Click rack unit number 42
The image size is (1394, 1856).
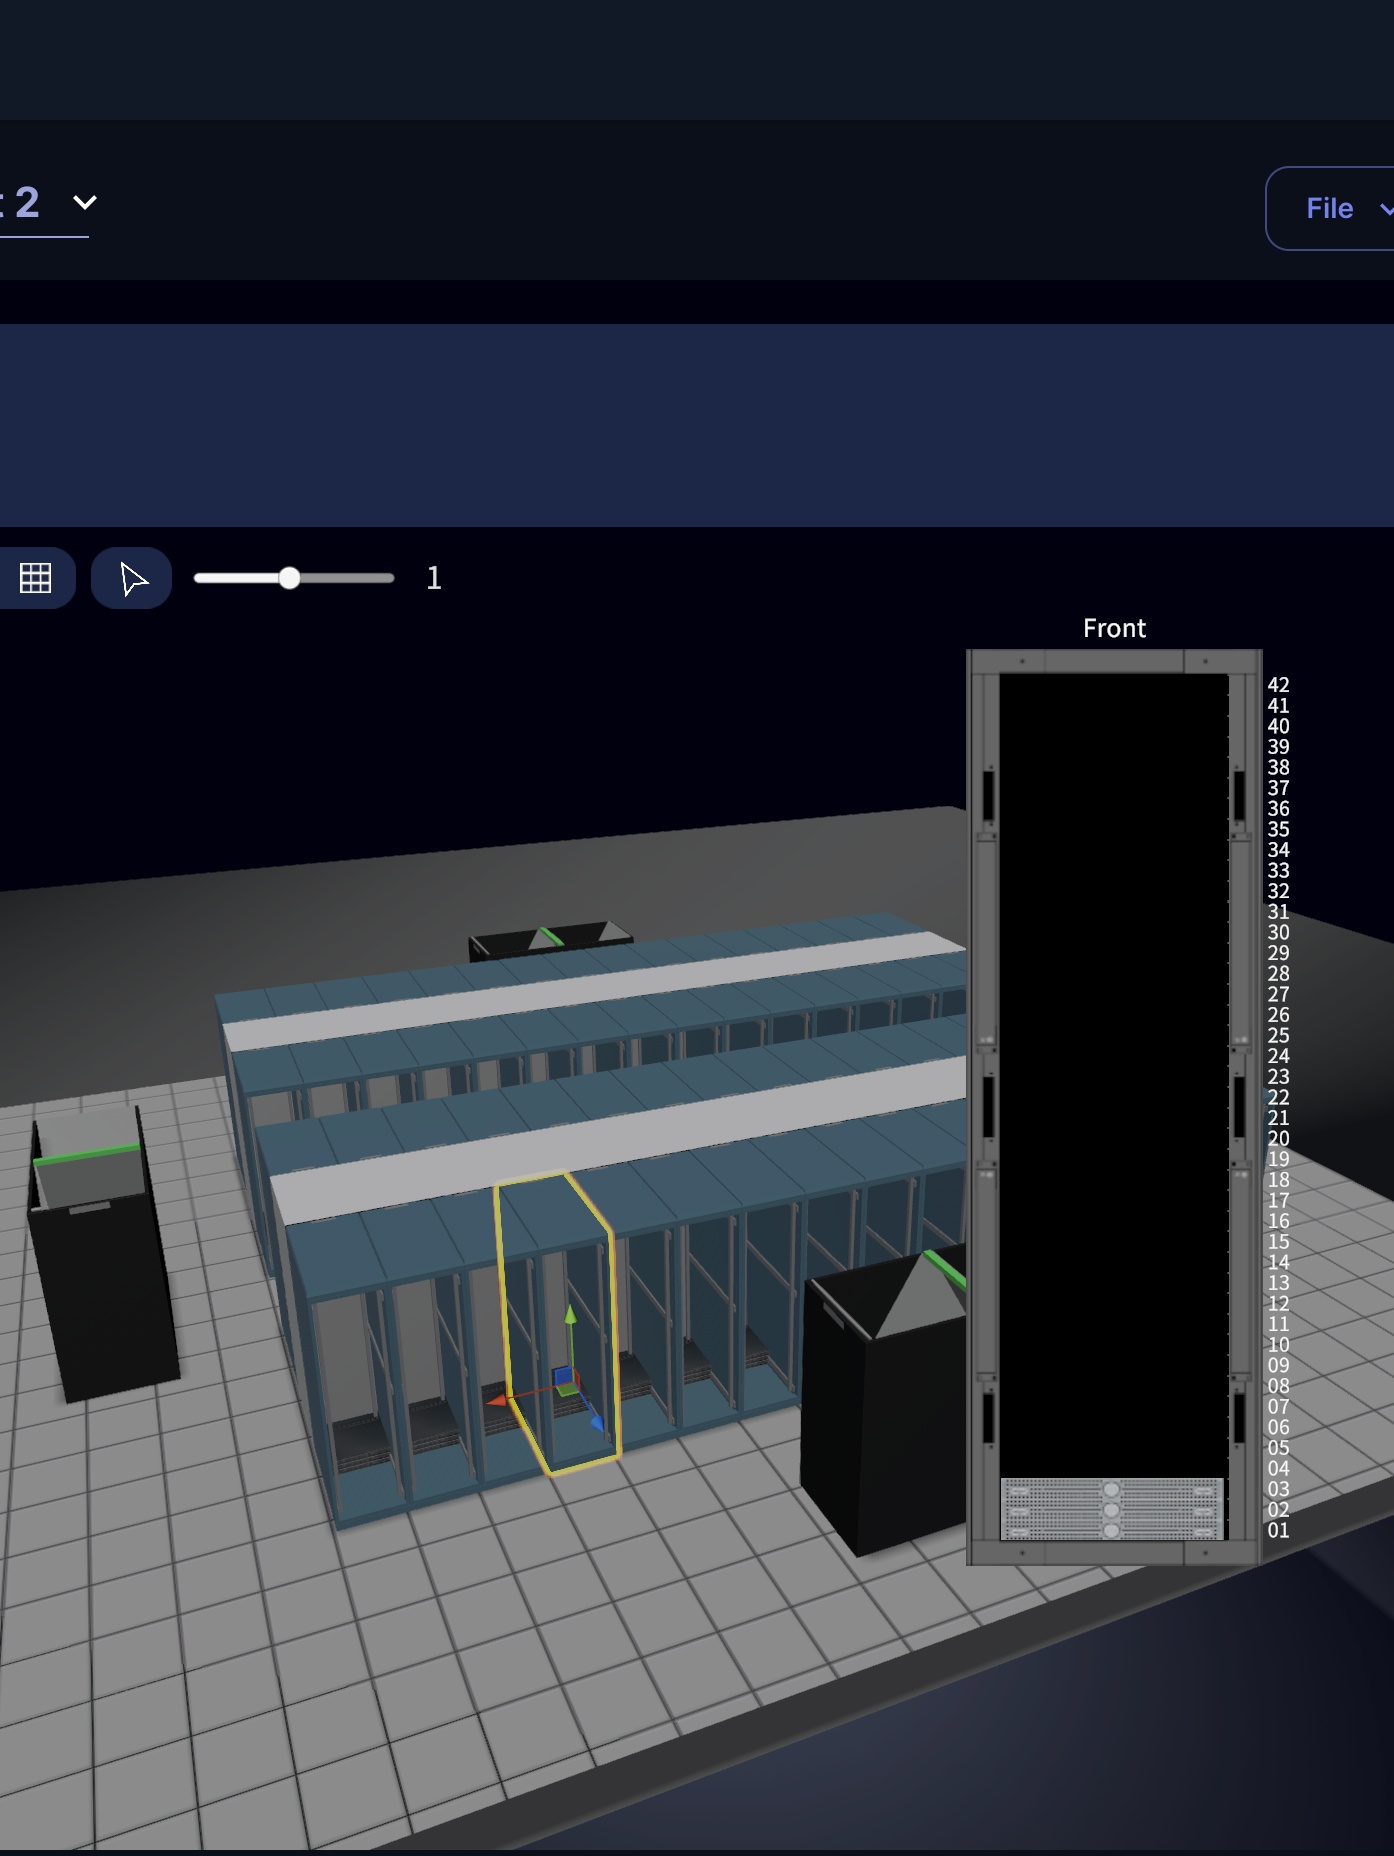click(1278, 685)
